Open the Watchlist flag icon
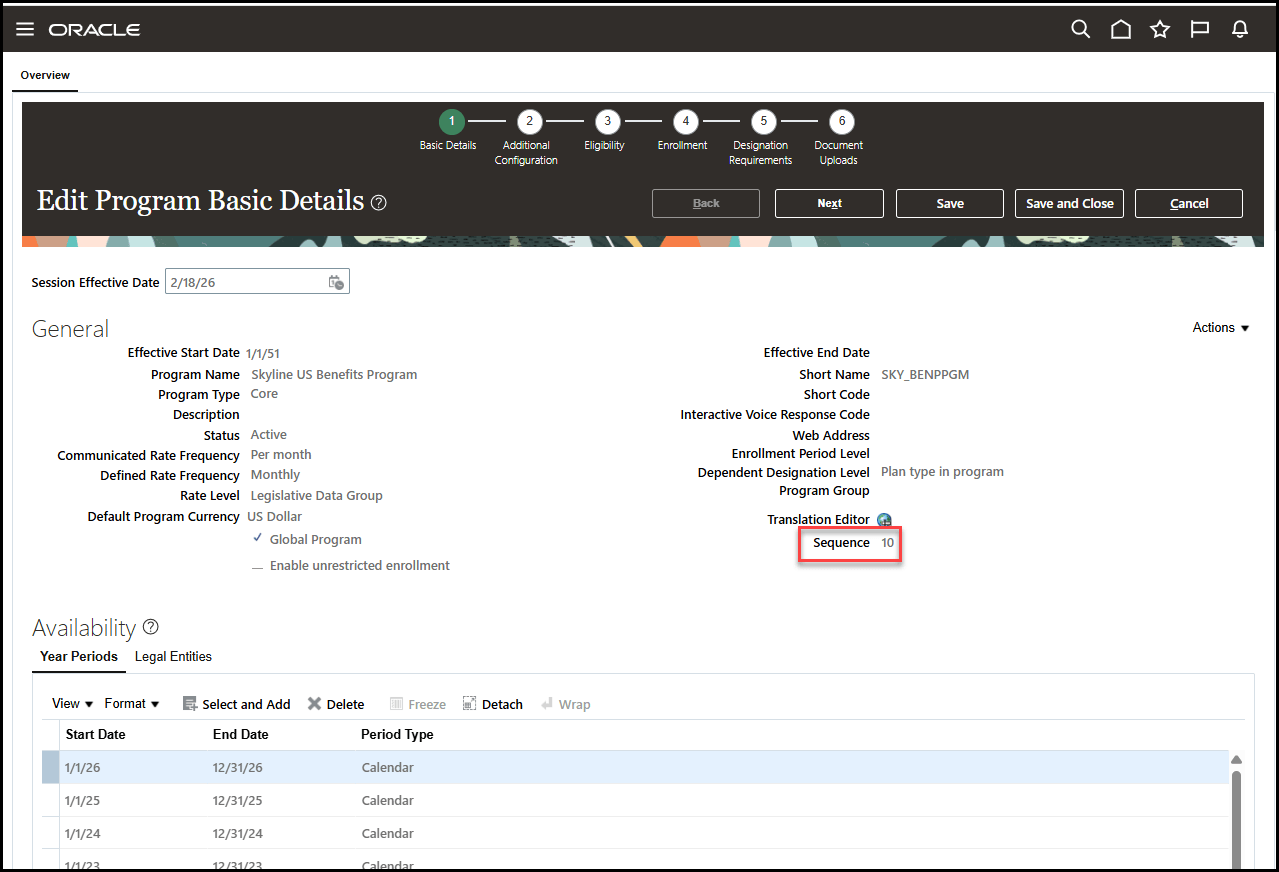The height and width of the screenshot is (872, 1279). click(x=1200, y=29)
